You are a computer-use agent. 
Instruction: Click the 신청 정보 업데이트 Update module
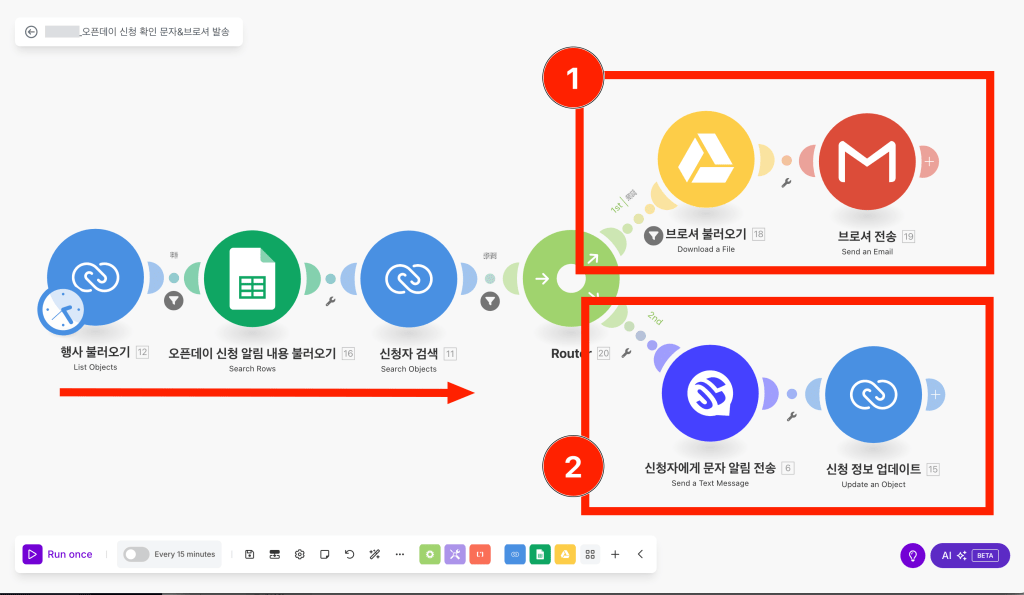872,395
